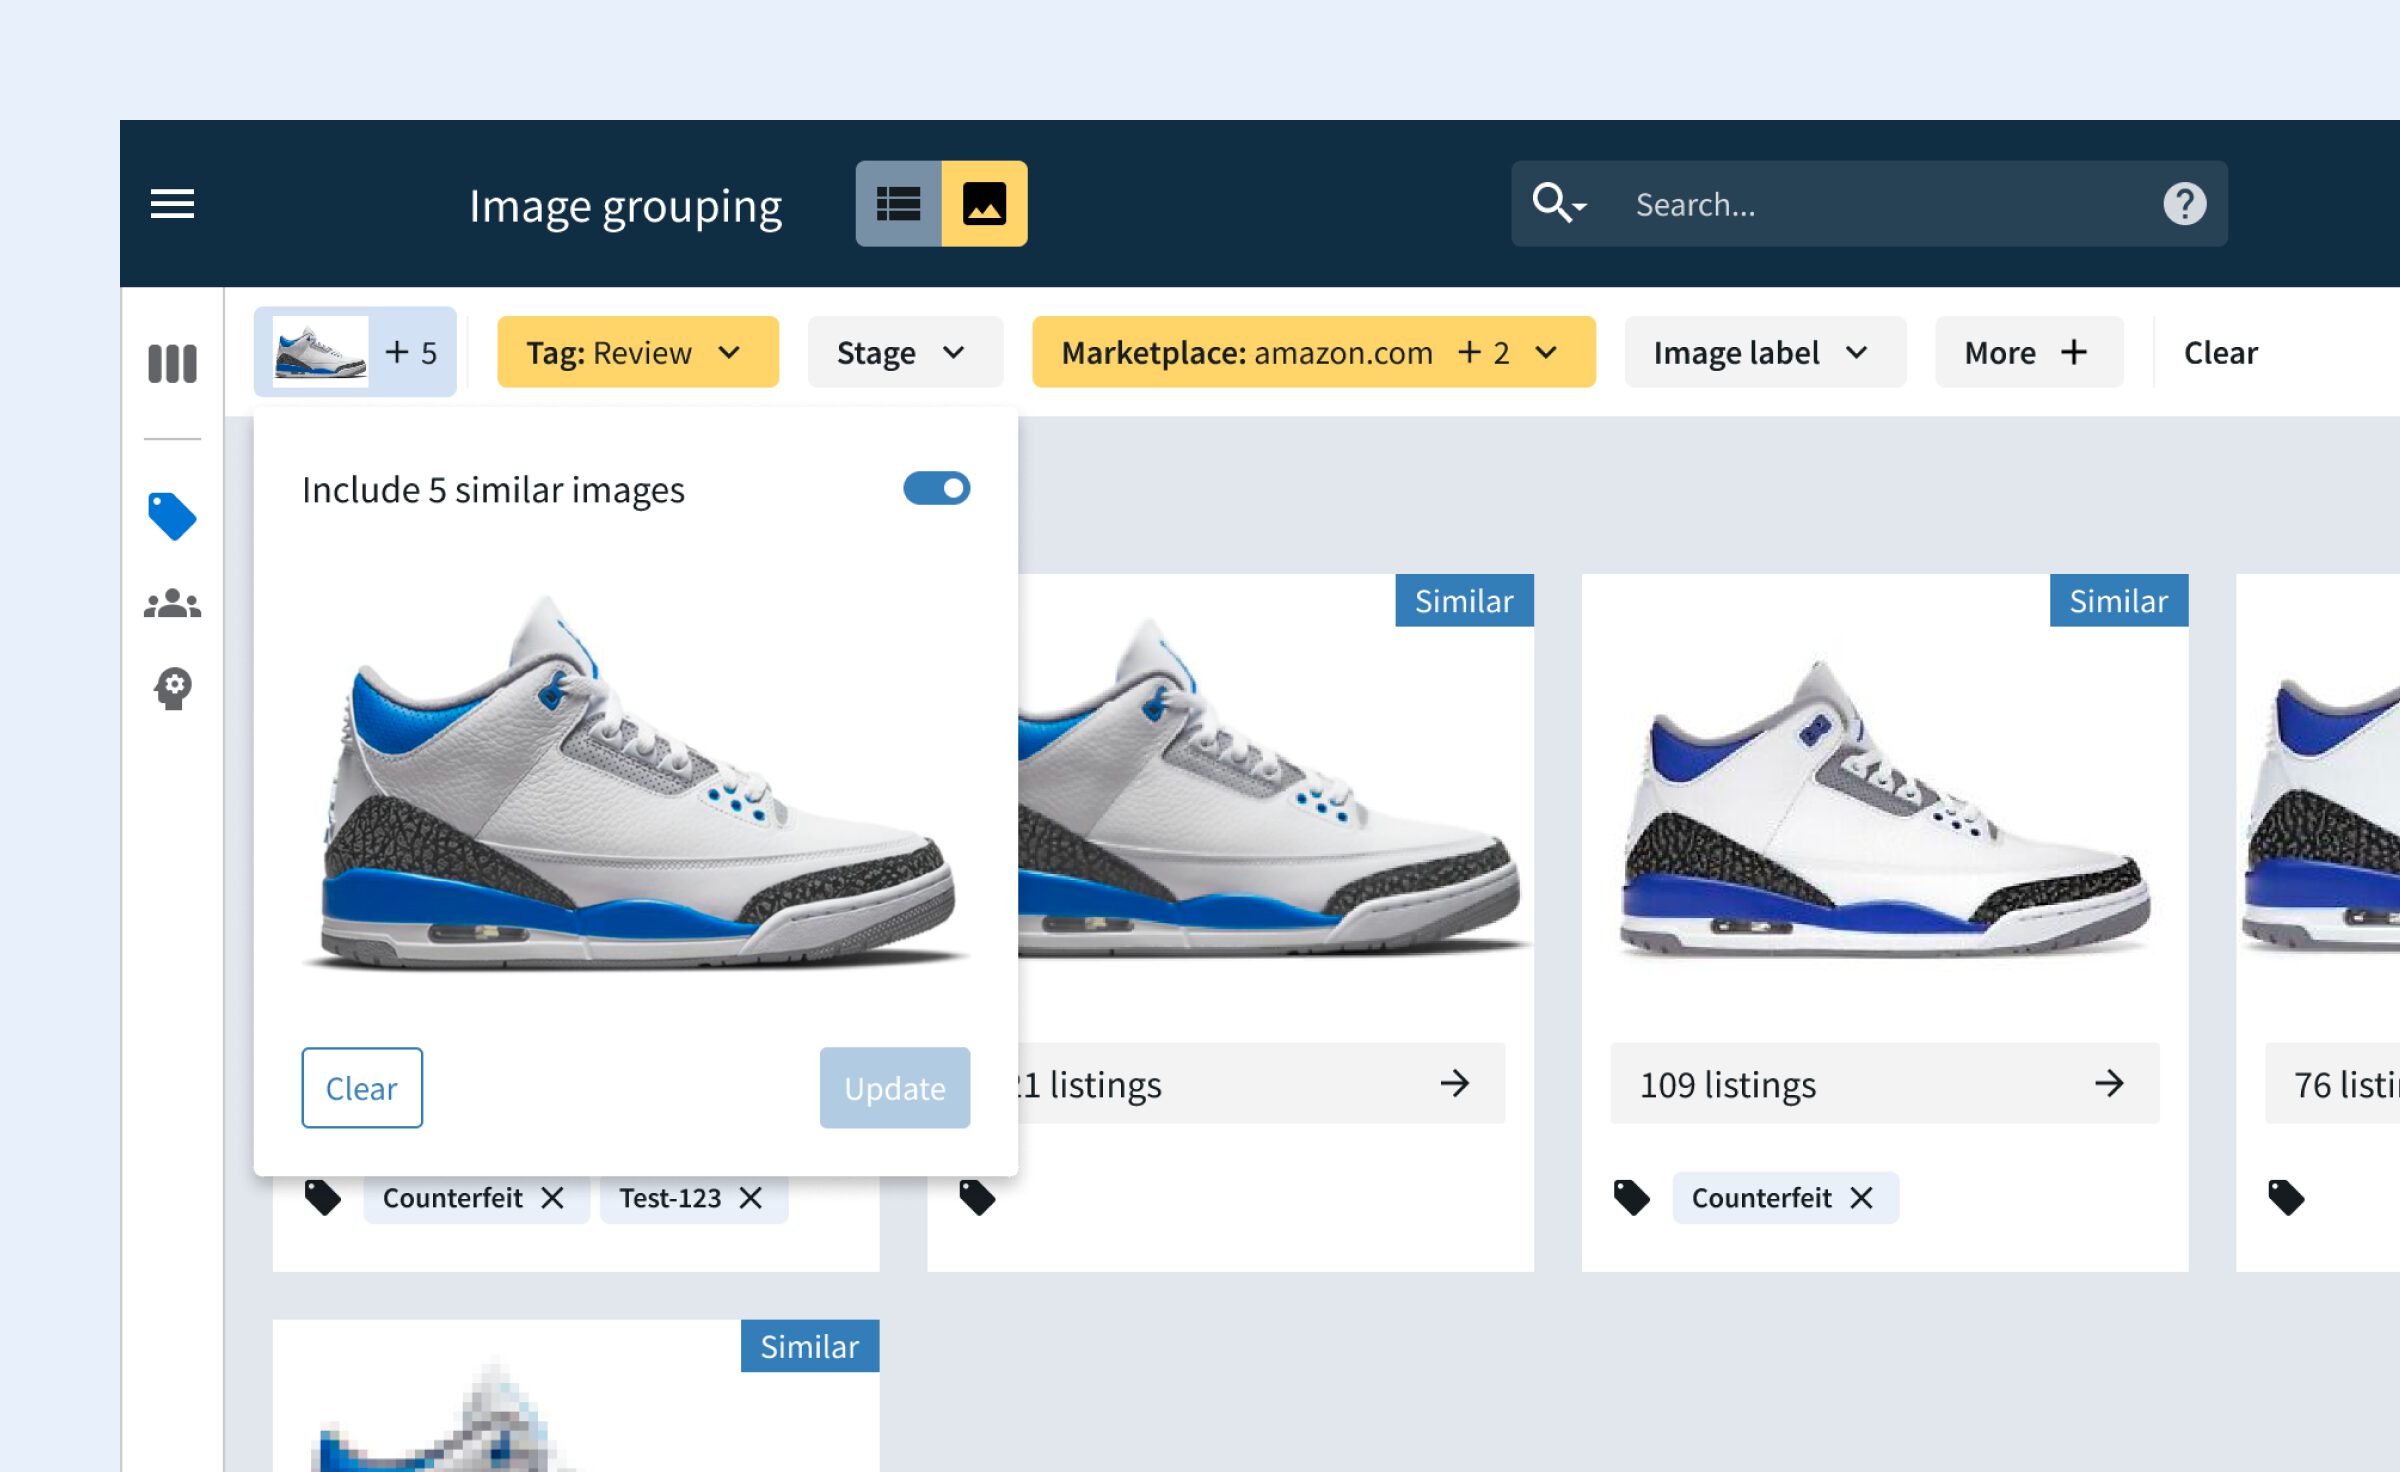Open the hamburger navigation menu
This screenshot has height=1472, width=2400.
coord(172,204)
